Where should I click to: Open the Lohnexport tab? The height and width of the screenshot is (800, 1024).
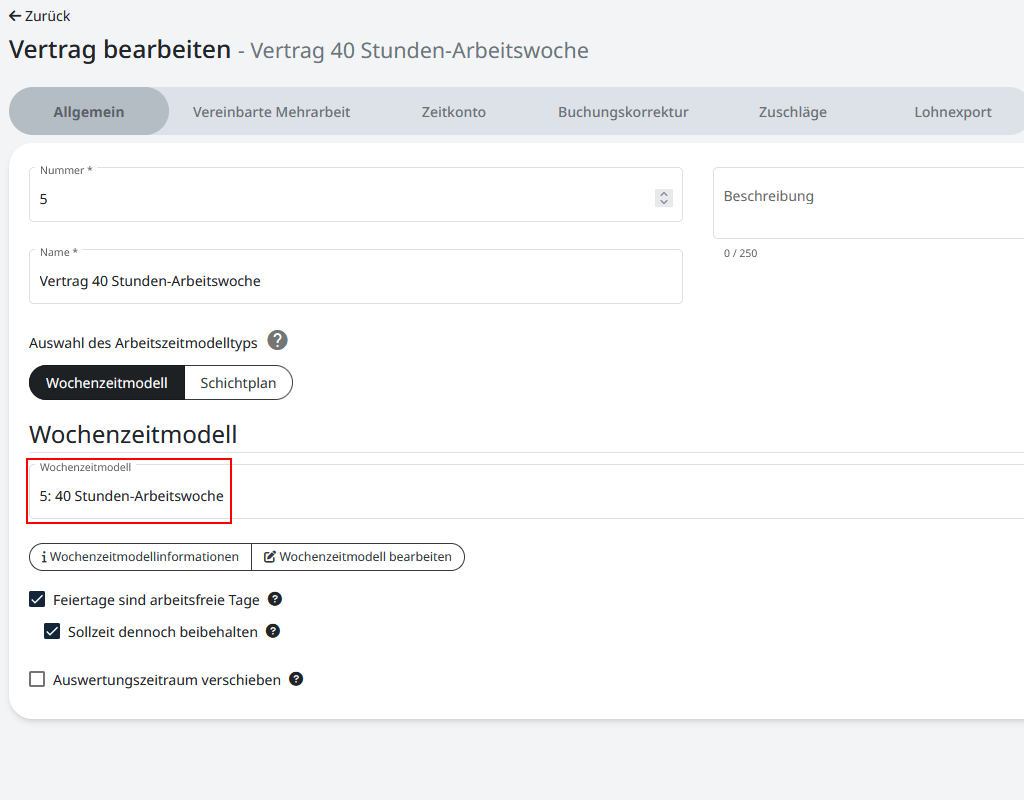click(952, 111)
